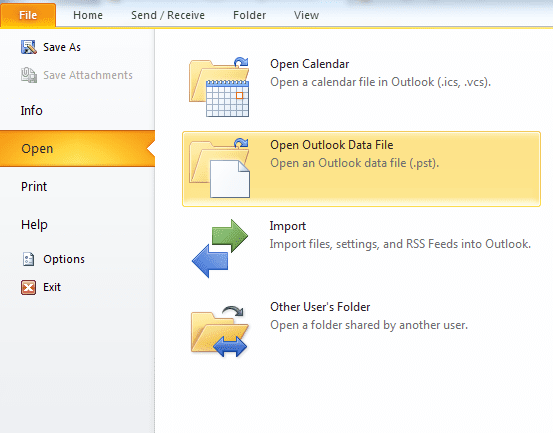Open the Options text label

click(64, 259)
